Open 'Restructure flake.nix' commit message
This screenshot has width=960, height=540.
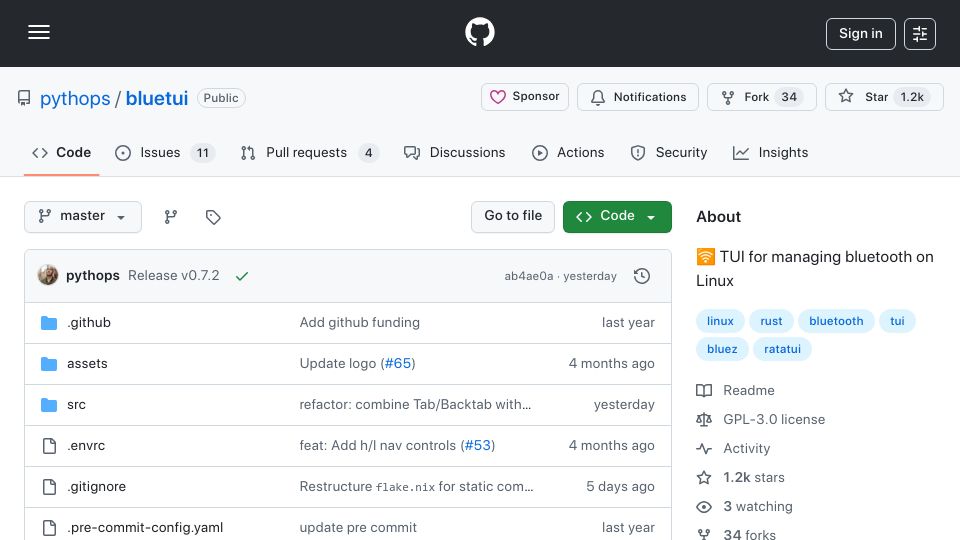(x=416, y=487)
